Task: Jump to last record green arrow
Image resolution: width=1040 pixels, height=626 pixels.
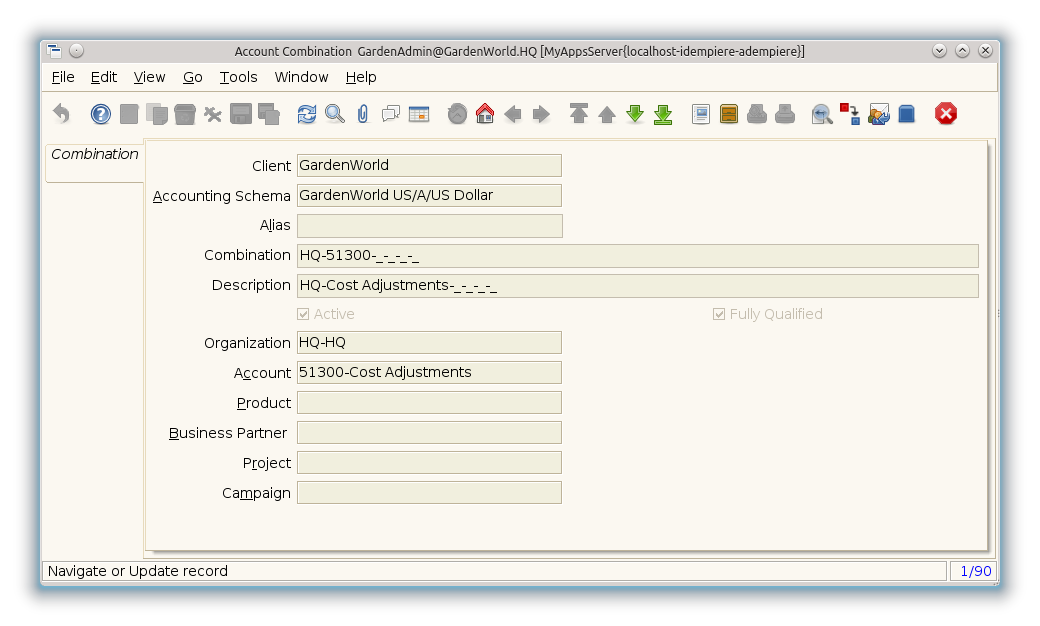Action: click(x=663, y=114)
